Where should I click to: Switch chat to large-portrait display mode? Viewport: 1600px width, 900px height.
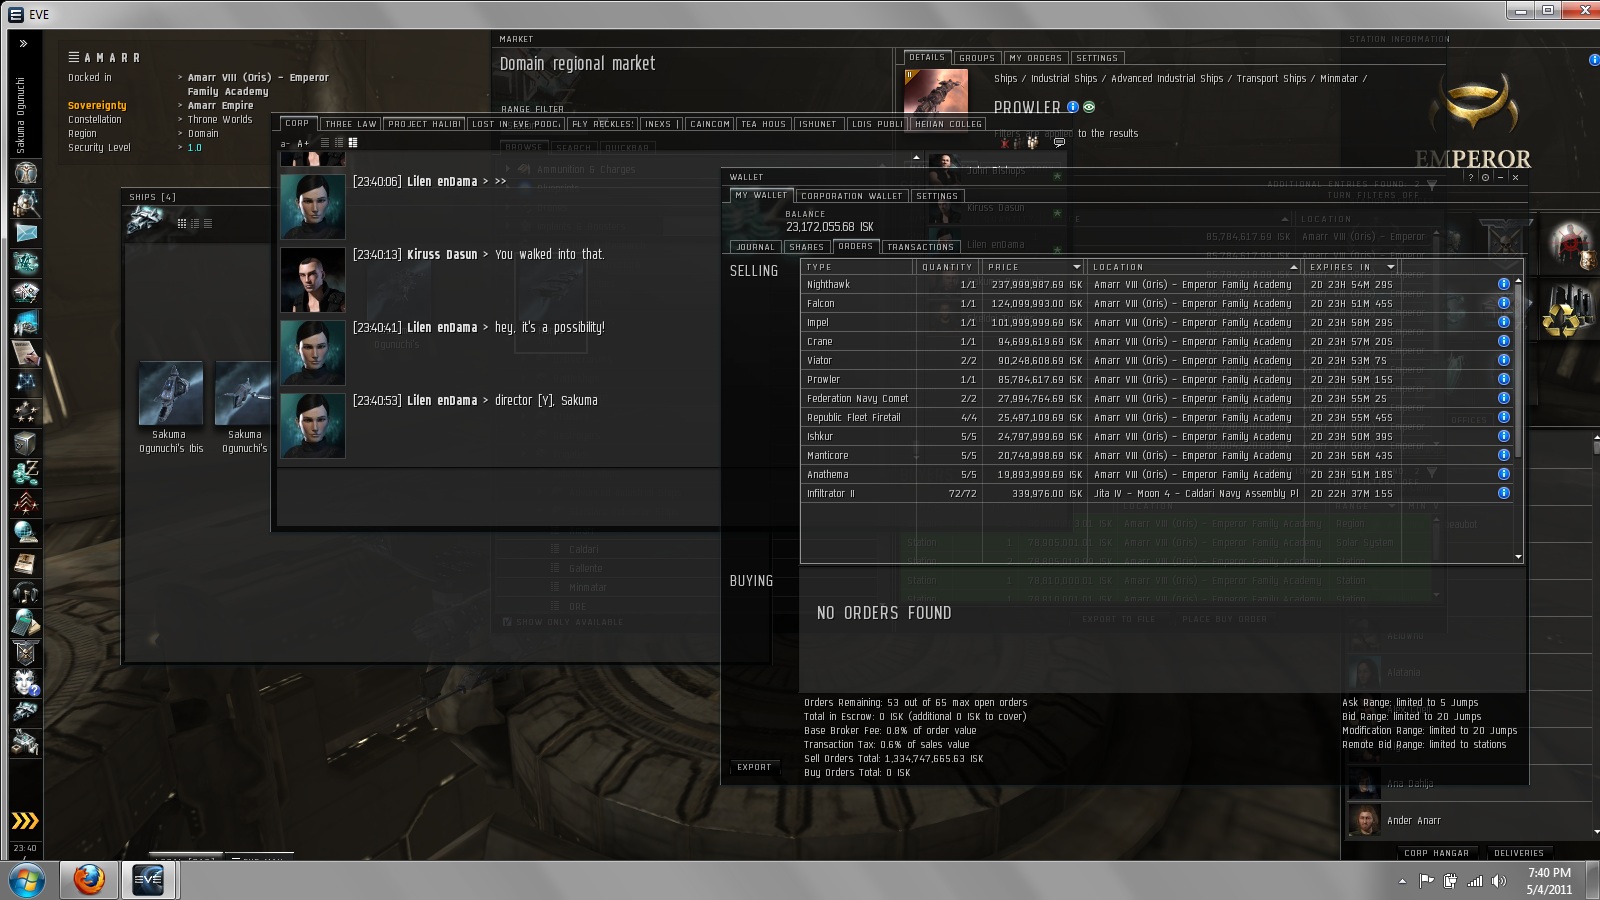[352, 143]
